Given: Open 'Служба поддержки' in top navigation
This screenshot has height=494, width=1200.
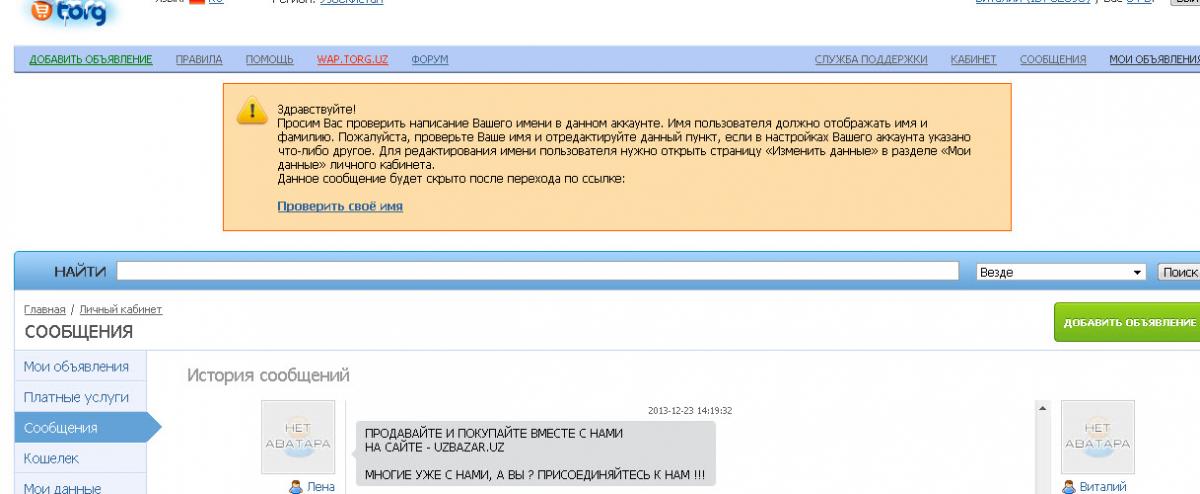Looking at the screenshot, I should tap(871, 60).
